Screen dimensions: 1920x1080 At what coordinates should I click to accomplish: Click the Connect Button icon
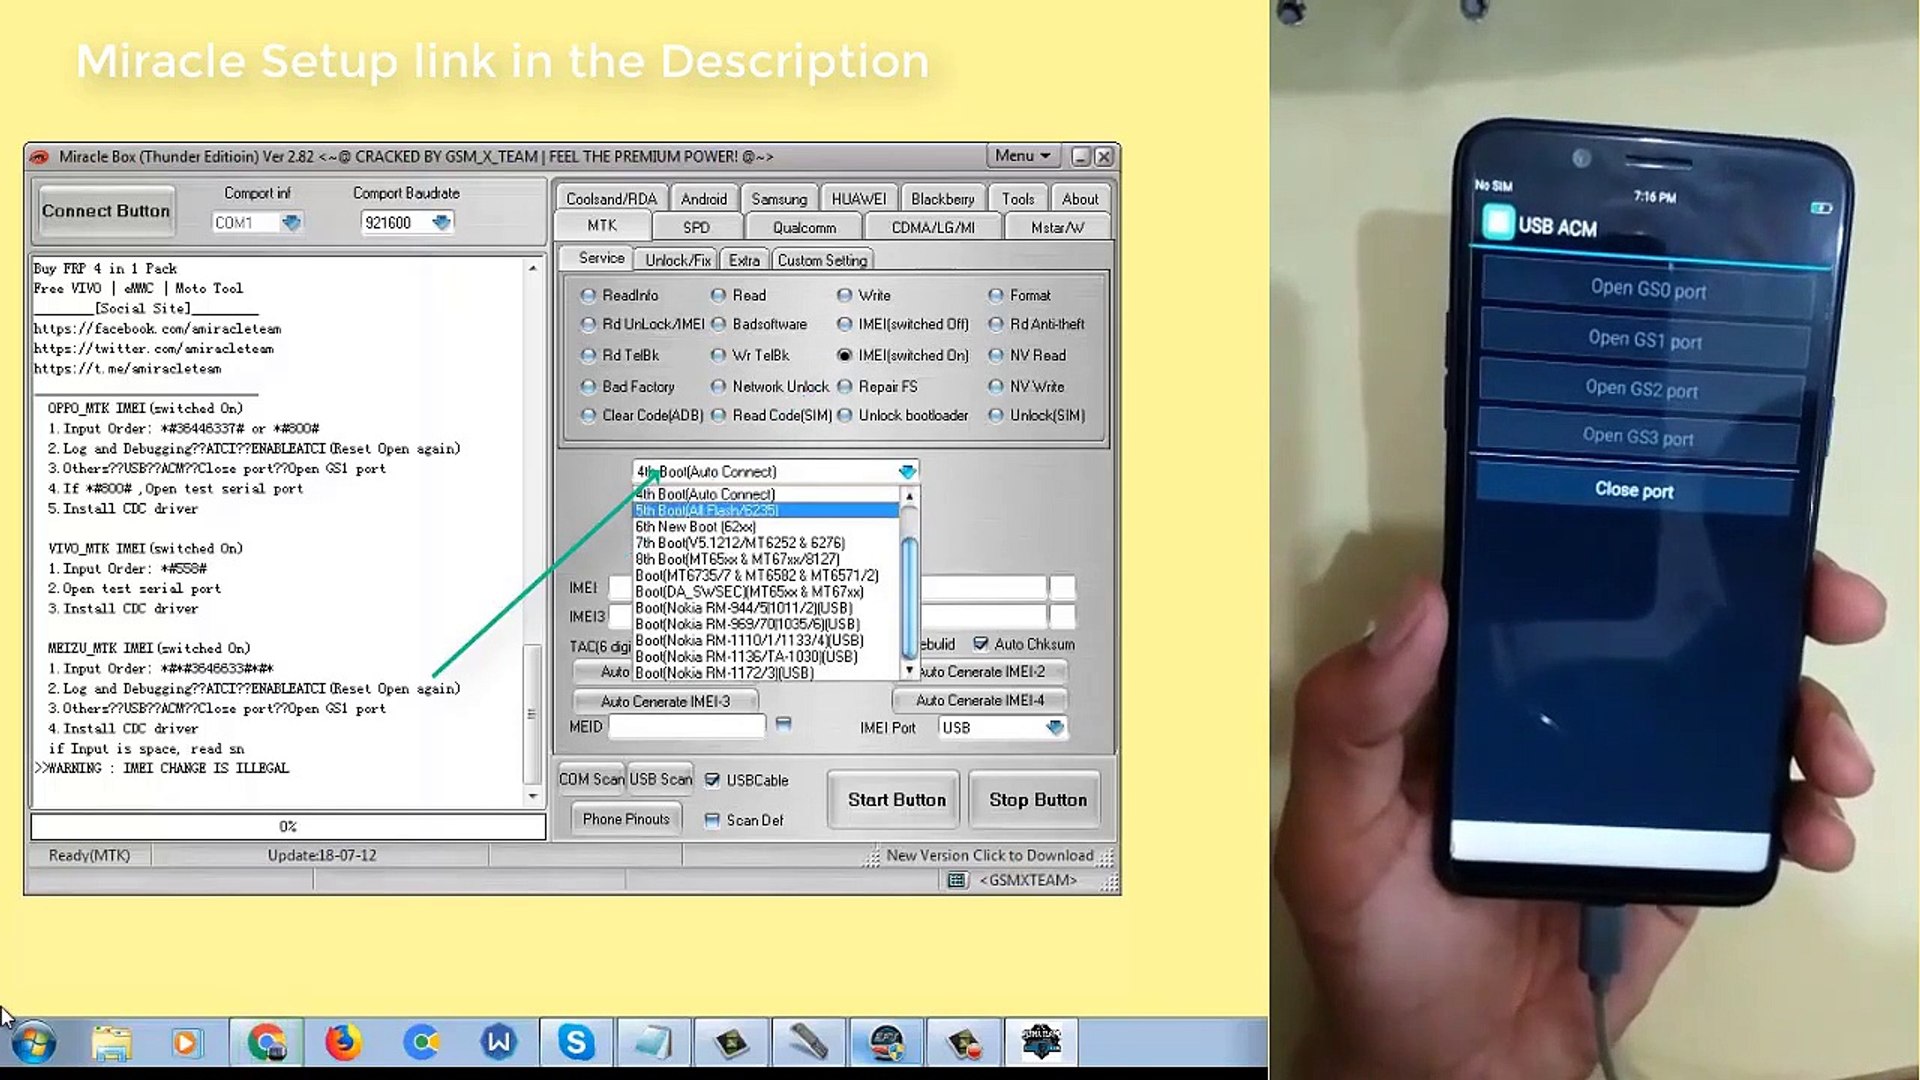[x=104, y=211]
